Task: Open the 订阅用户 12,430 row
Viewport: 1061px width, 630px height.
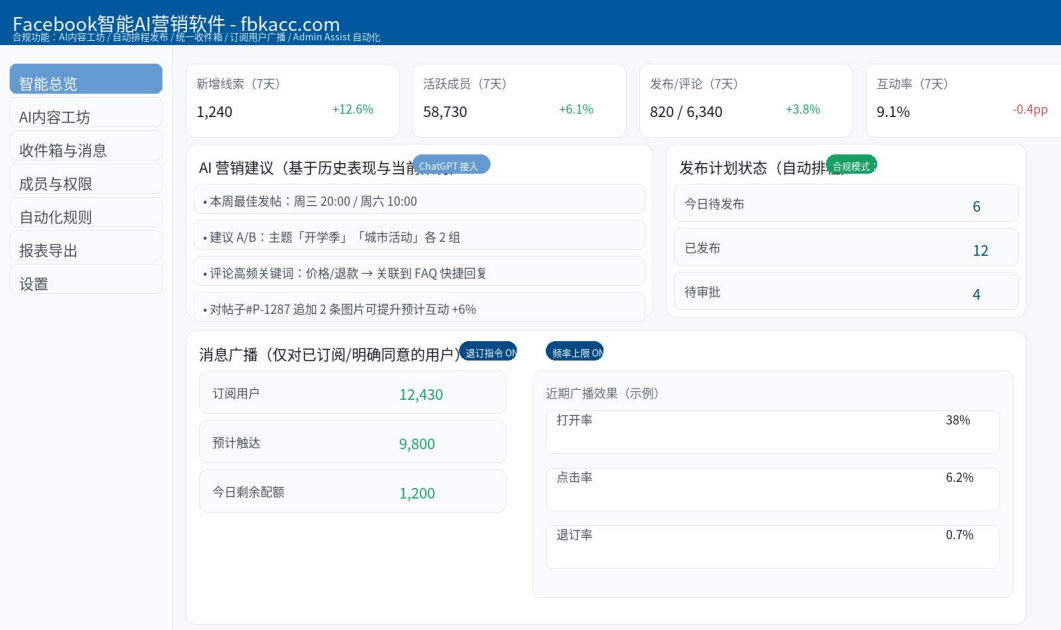Action: click(x=352, y=393)
